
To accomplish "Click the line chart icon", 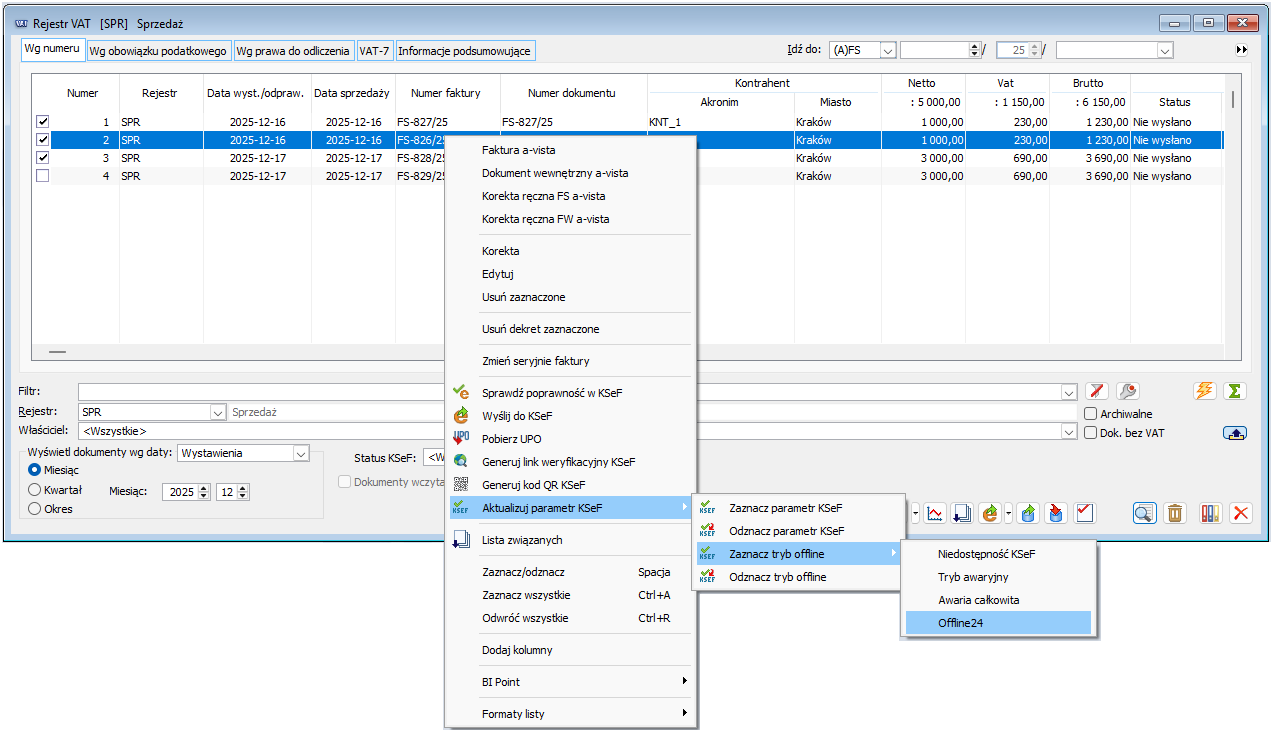I will [x=935, y=513].
